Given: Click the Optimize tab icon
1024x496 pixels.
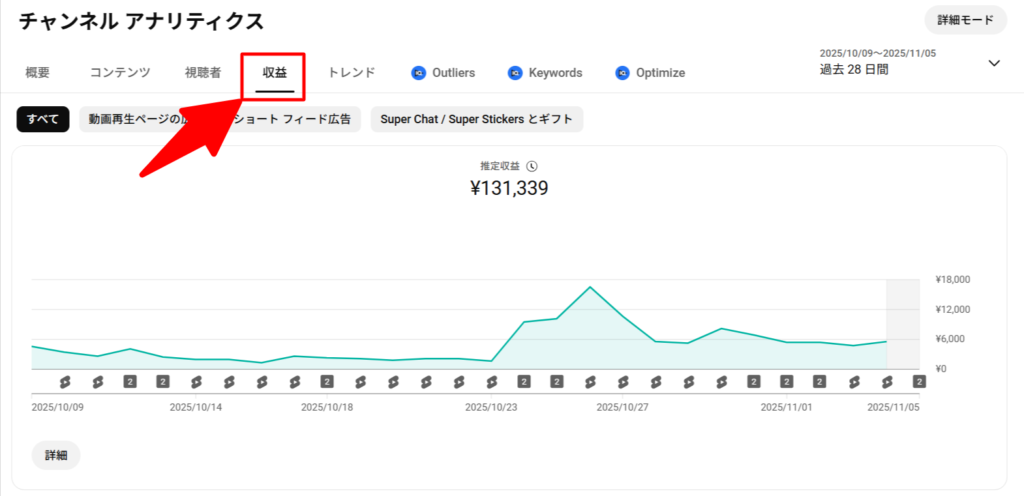Looking at the screenshot, I should point(622,73).
